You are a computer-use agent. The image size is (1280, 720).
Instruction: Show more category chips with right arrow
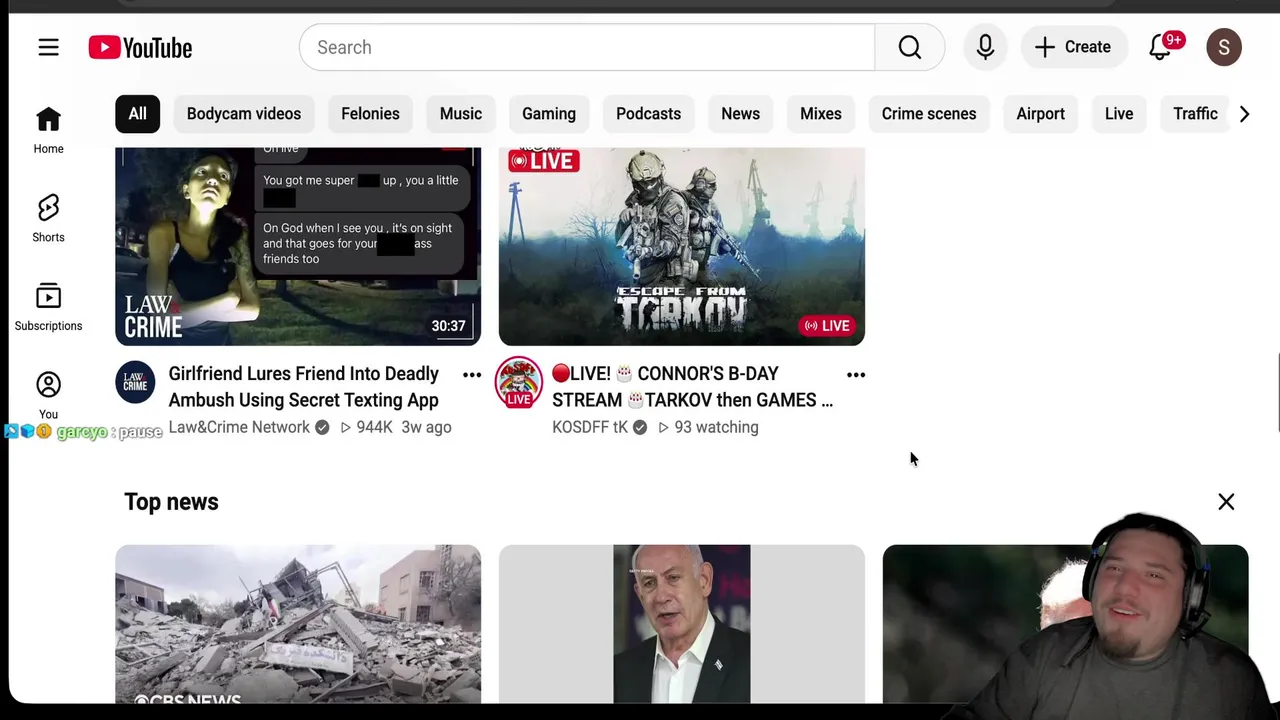[1244, 114]
